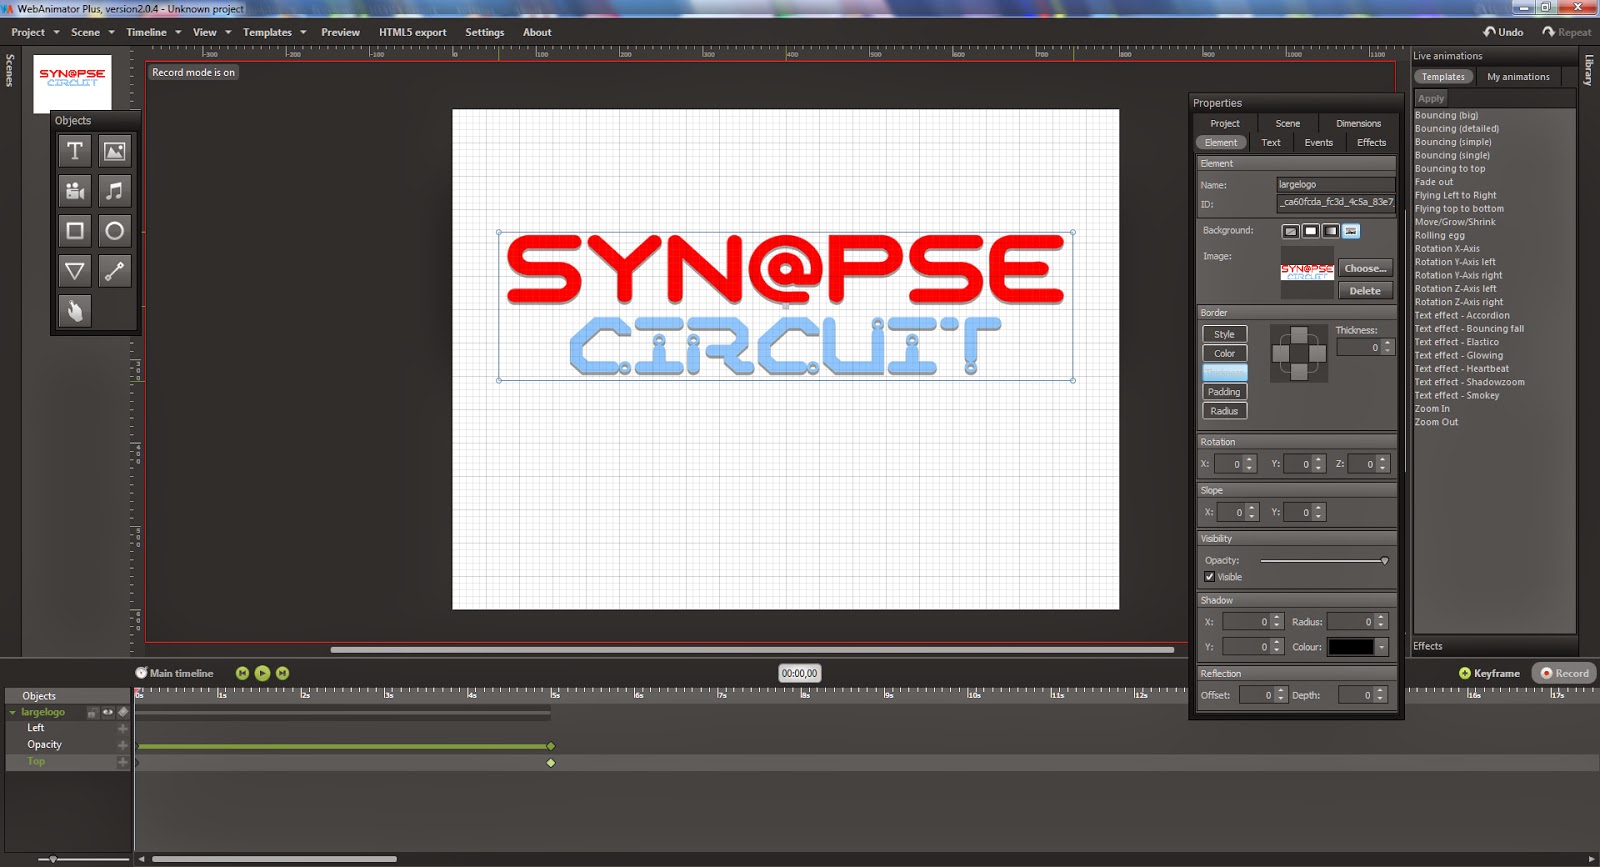Image resolution: width=1600 pixels, height=867 pixels.
Task: Open the Library side panel
Action: tap(1588, 70)
